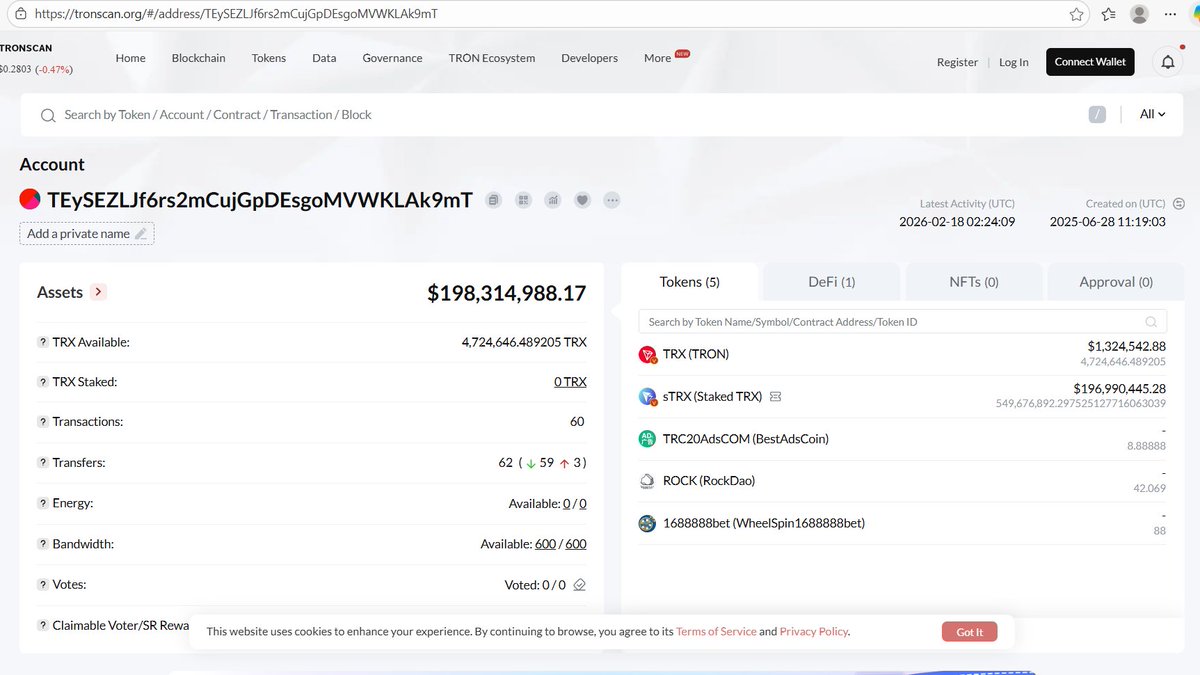Click the 0 TRX staked link
The height and width of the screenshot is (675, 1200).
coord(570,382)
